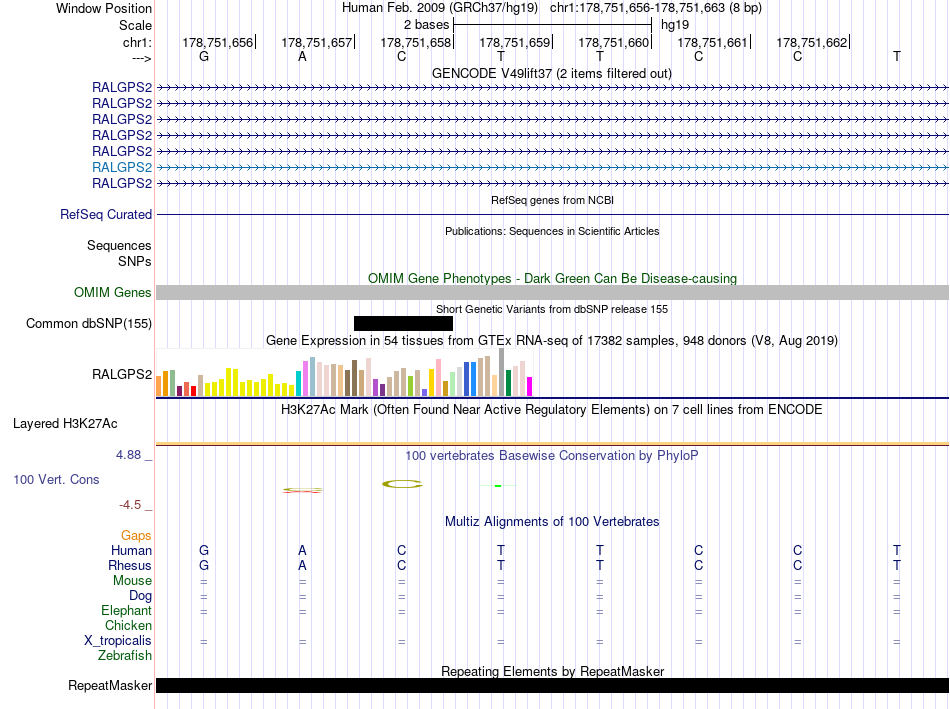Click the 100 Vert. Cons label
This screenshot has width=950, height=709.
point(56,479)
